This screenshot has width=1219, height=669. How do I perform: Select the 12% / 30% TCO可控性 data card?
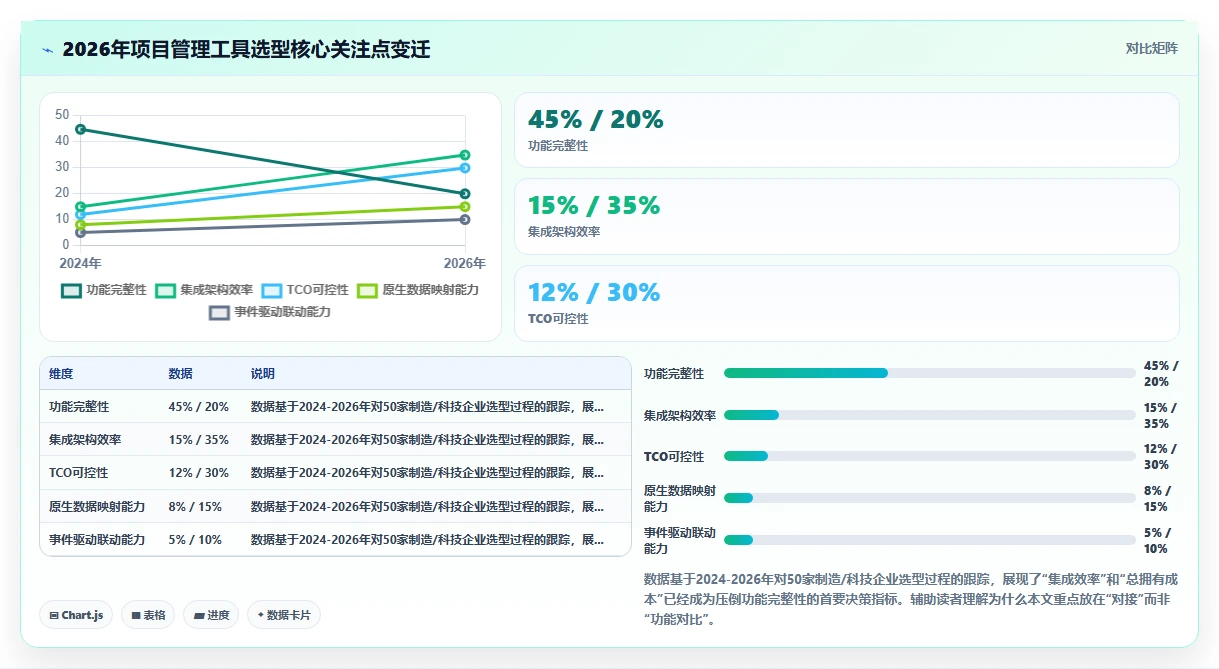[846, 303]
